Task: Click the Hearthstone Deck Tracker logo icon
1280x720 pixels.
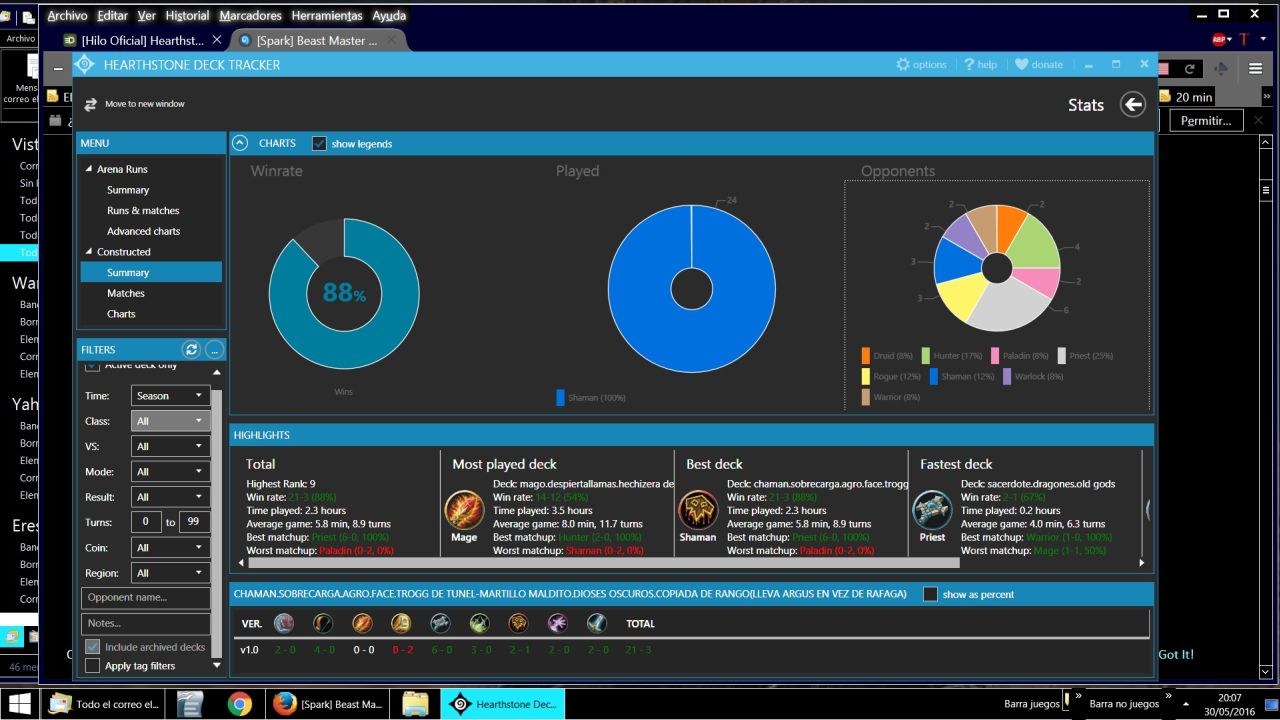Action: [85, 64]
